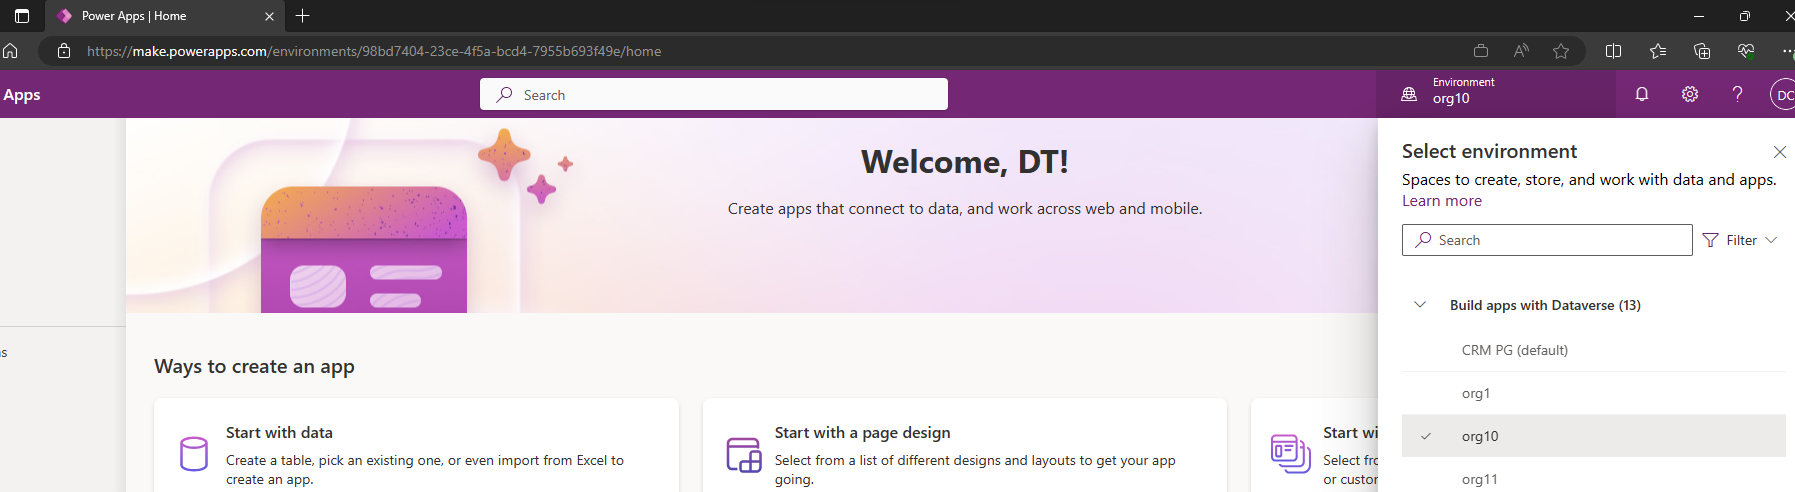This screenshot has width=1795, height=492.
Task: Follow the Learn more link
Action: point(1442,201)
